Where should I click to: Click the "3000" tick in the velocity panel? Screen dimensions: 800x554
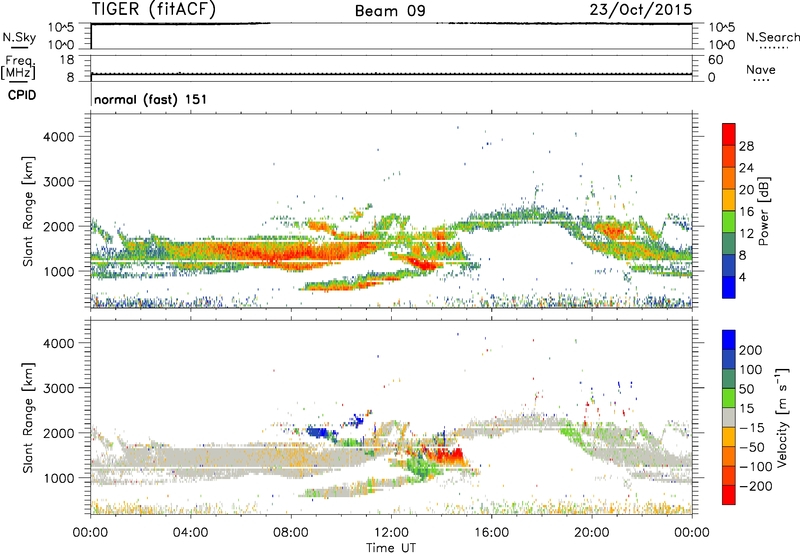click(x=59, y=388)
